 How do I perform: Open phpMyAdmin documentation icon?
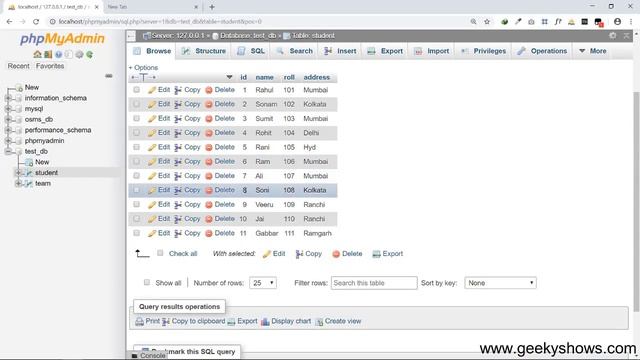[x=58, y=54]
